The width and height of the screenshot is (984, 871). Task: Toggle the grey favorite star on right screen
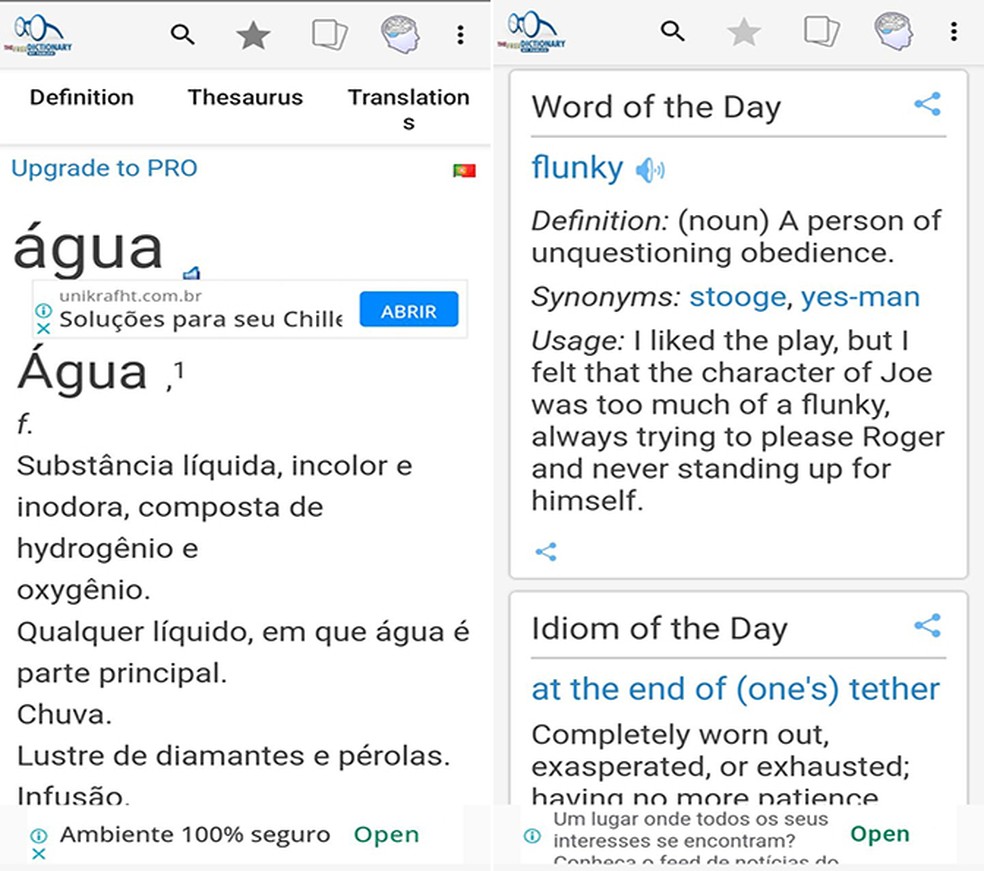(x=743, y=33)
